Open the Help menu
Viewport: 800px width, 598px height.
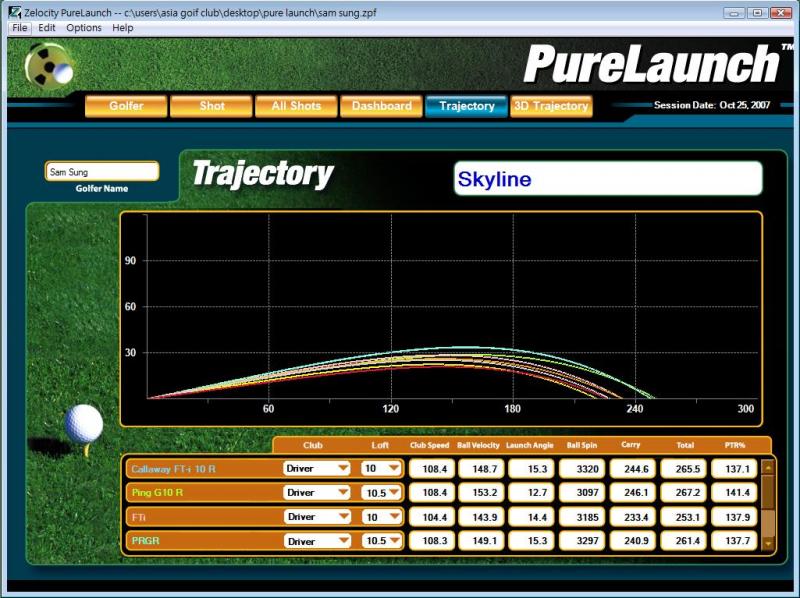[x=123, y=28]
